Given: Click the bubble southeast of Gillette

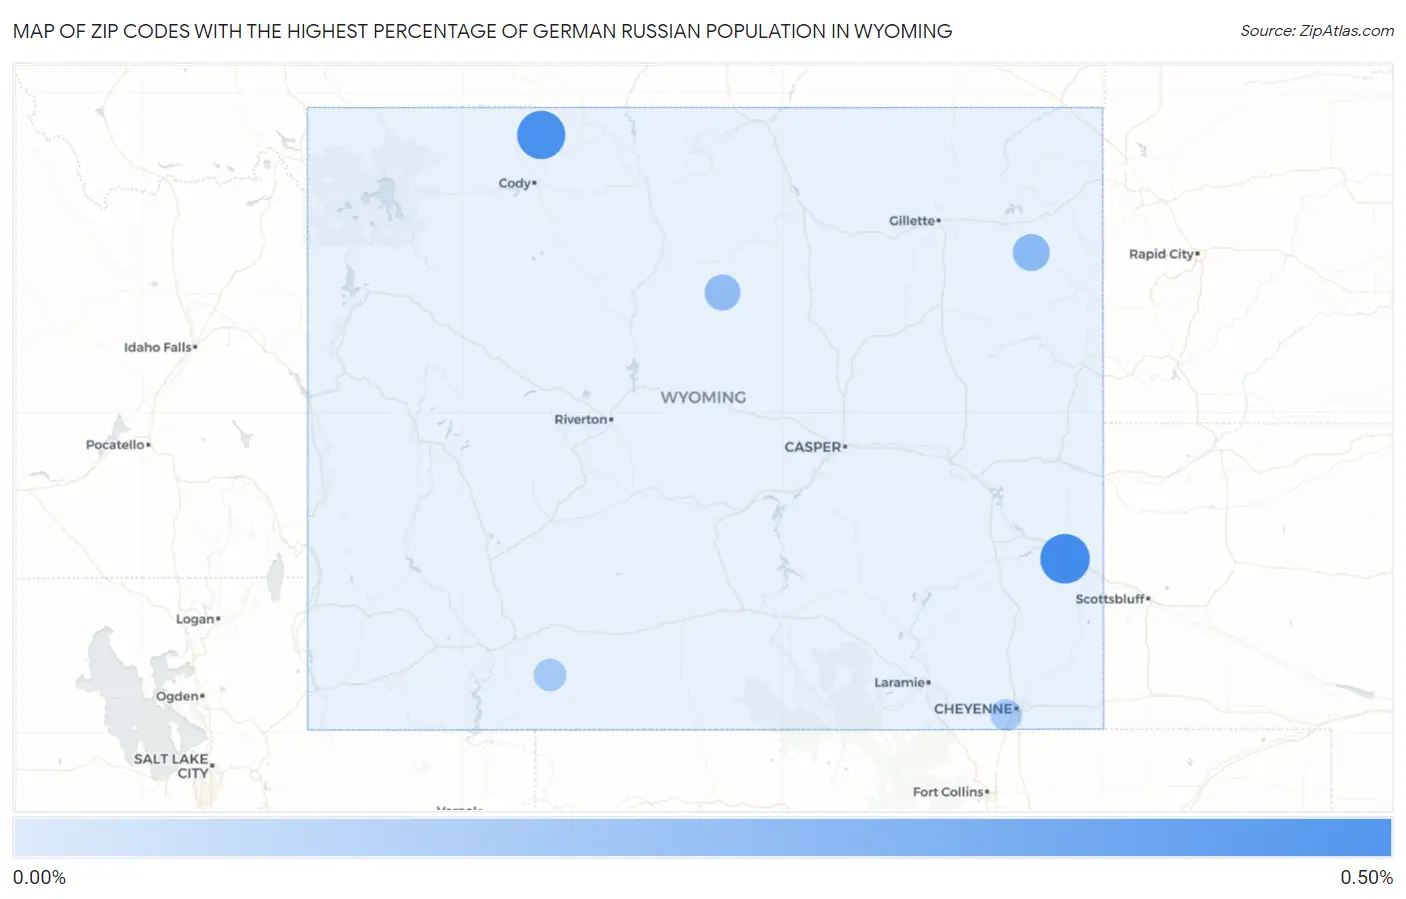Looking at the screenshot, I should [x=1031, y=252].
